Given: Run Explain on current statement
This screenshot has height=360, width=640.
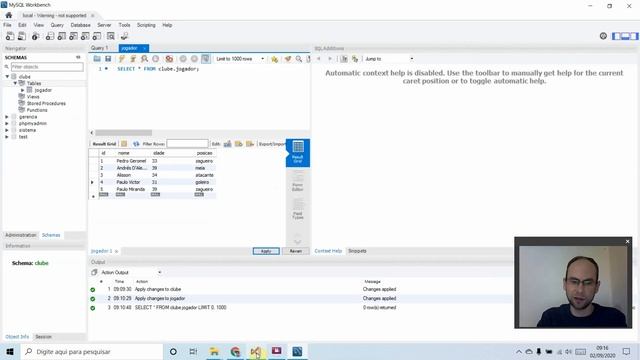Looking at the screenshot, I should coord(144,59).
